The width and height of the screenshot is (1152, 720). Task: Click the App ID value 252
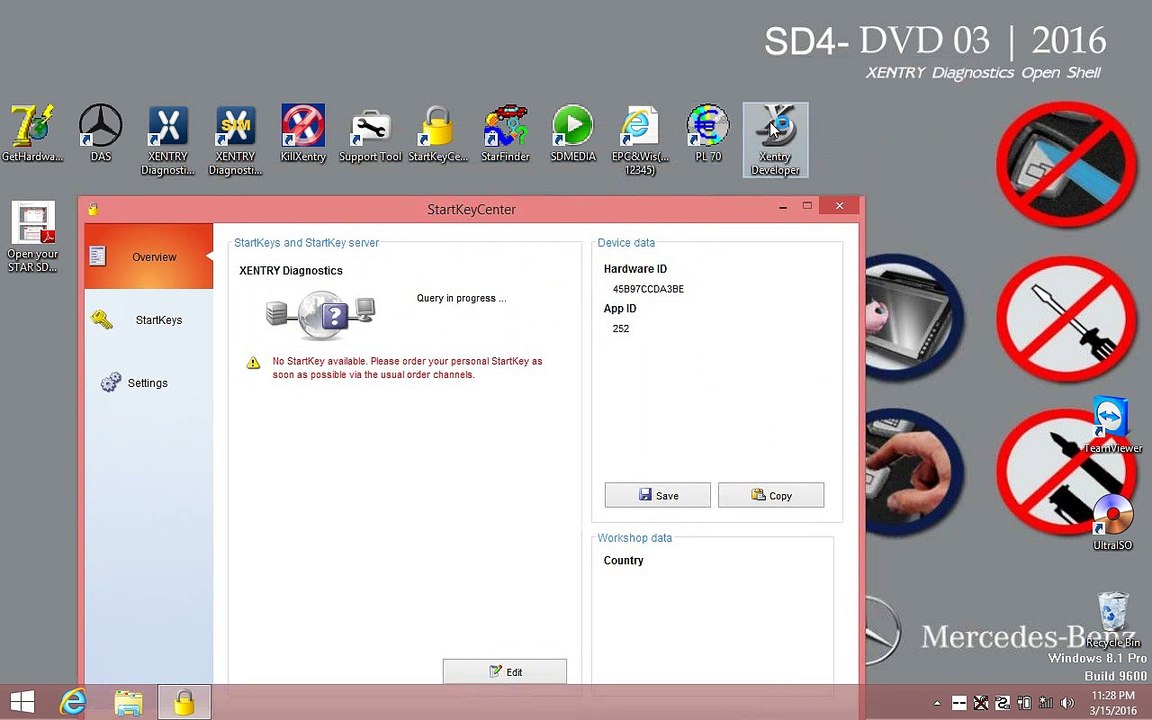coord(621,328)
